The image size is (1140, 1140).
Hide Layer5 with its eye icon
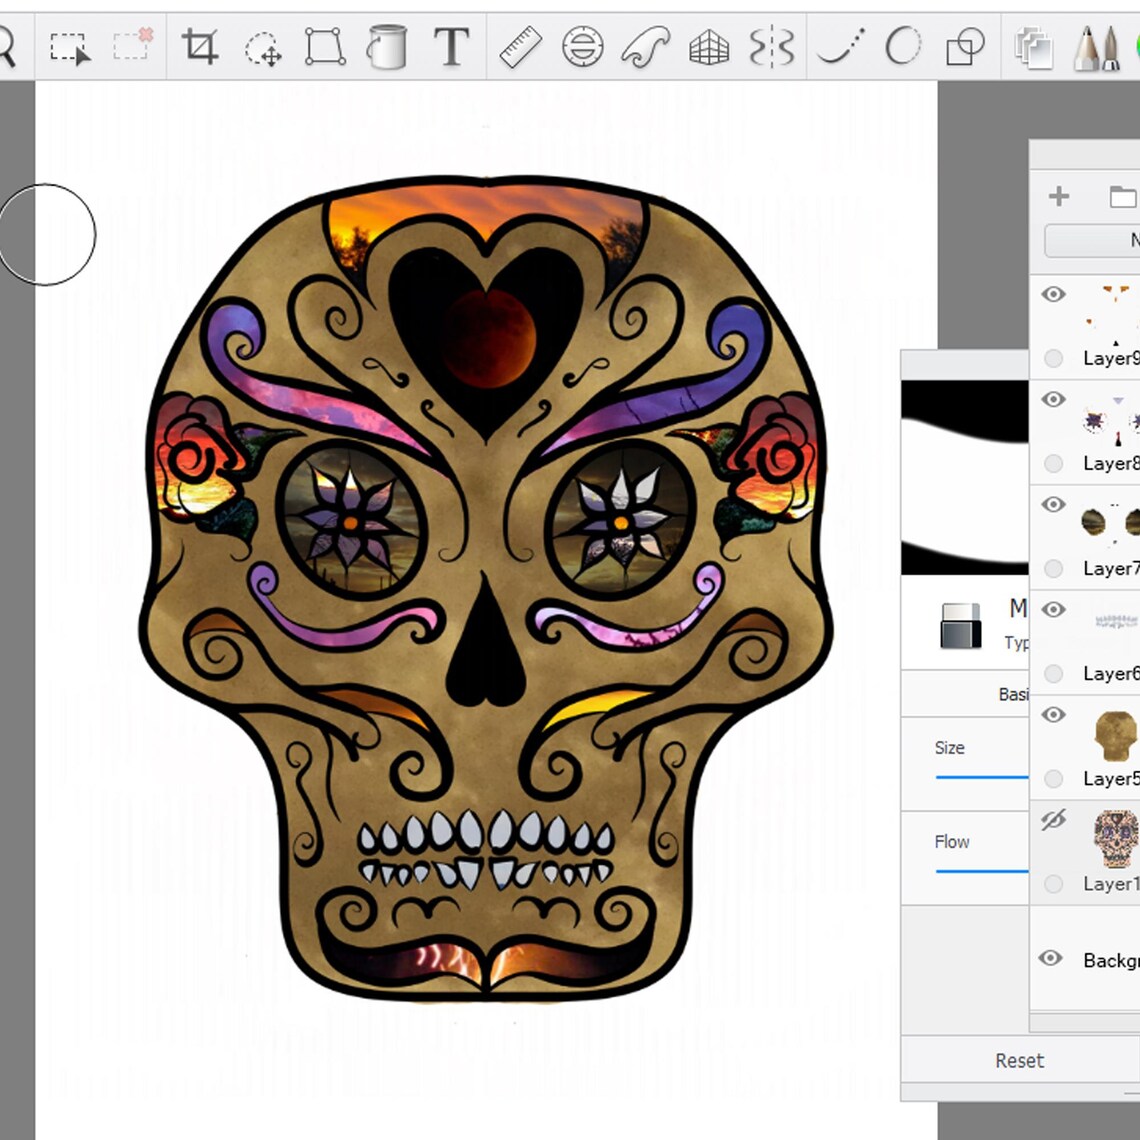point(1053,714)
